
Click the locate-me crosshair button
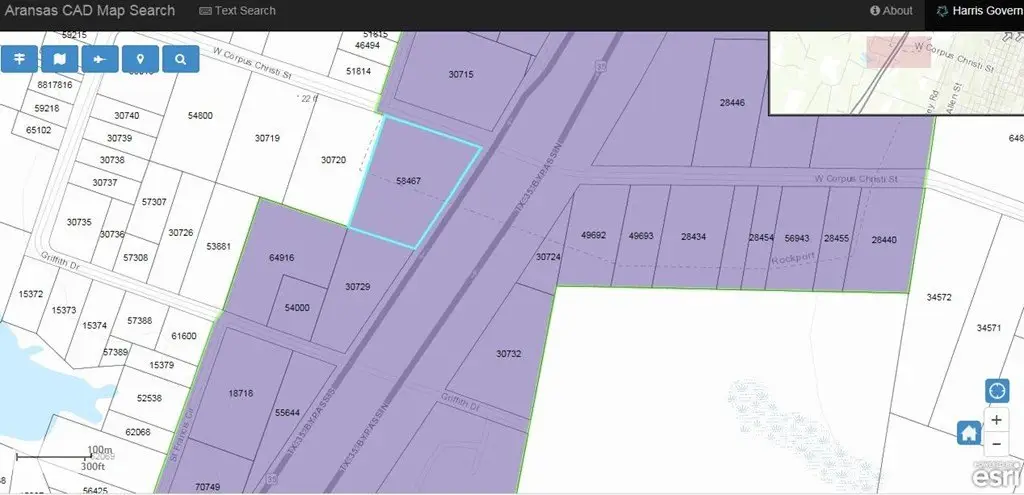(x=996, y=390)
